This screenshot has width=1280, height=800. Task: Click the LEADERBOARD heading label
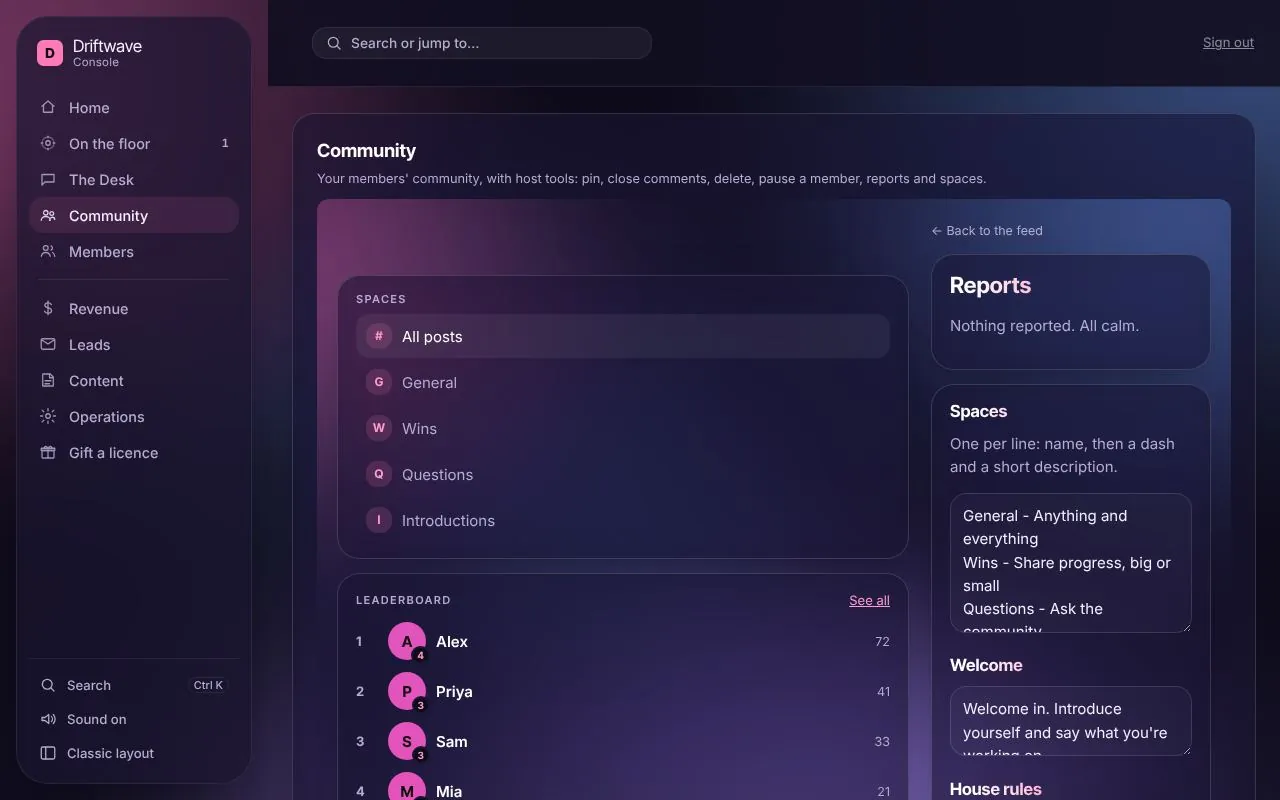(403, 600)
